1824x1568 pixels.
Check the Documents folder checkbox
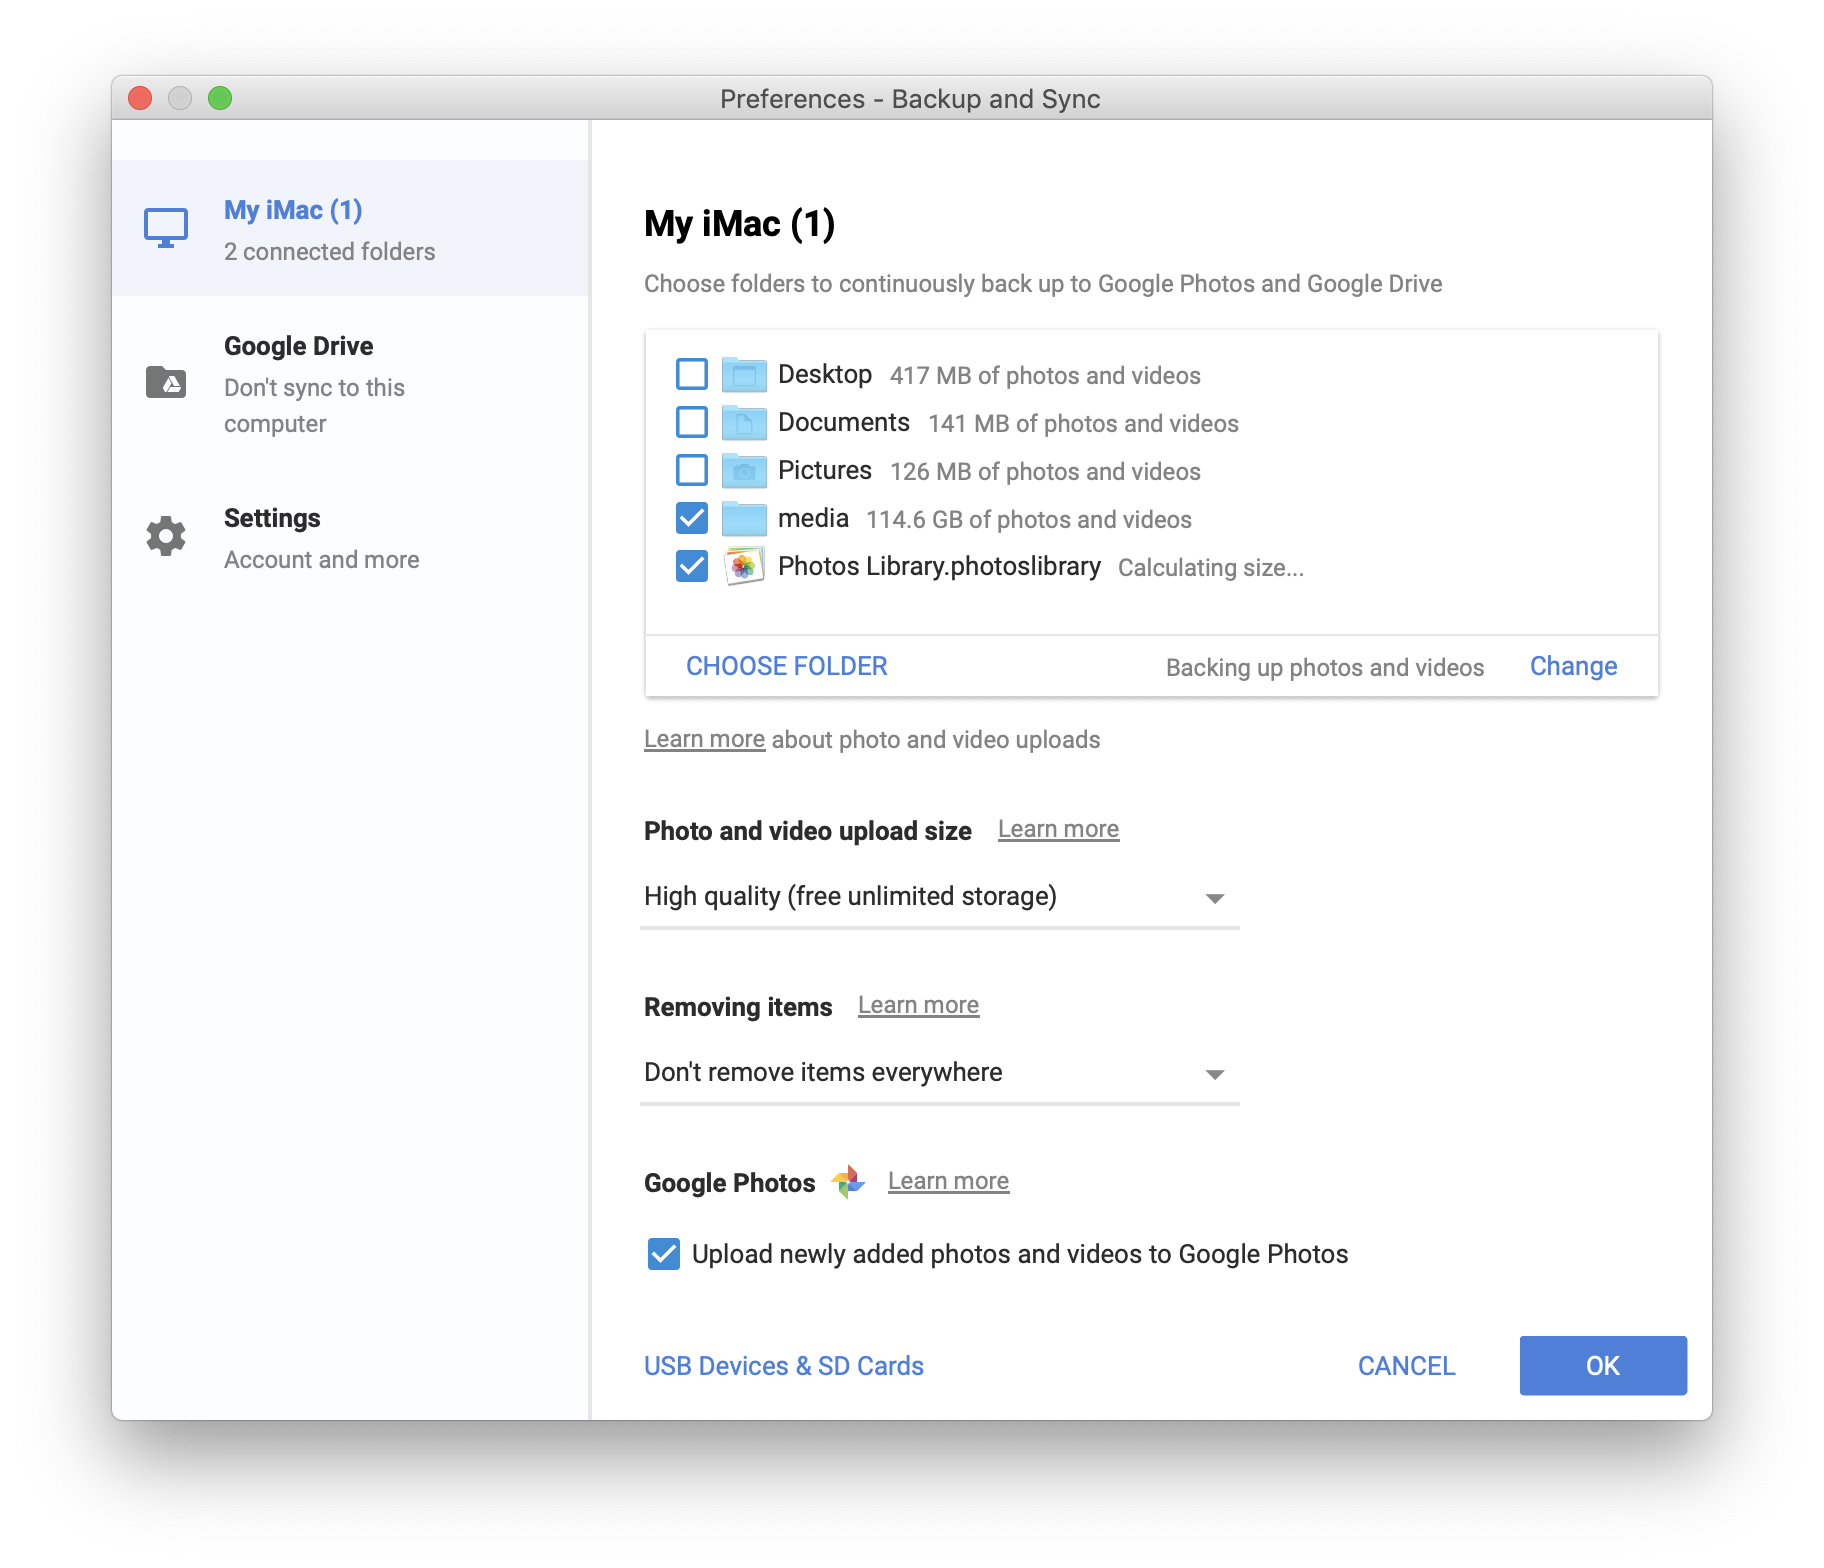(692, 422)
